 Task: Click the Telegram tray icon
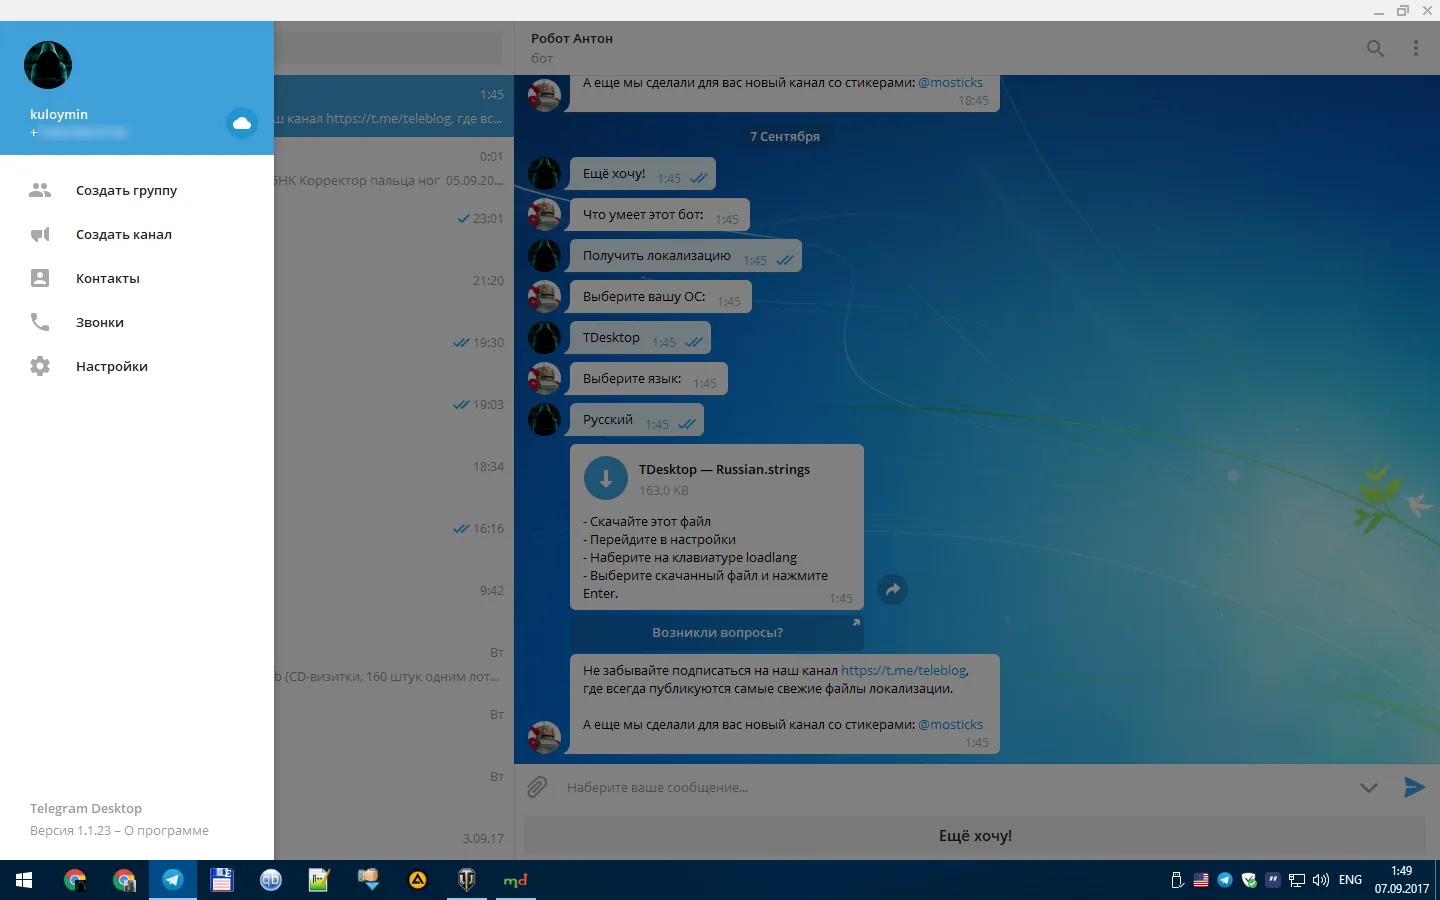[1225, 880]
